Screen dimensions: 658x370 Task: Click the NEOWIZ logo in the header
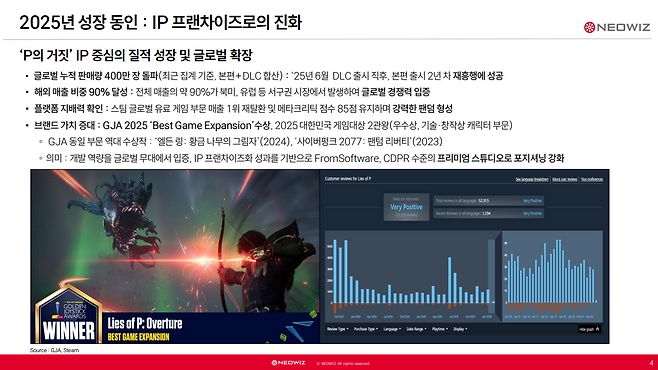[616, 27]
